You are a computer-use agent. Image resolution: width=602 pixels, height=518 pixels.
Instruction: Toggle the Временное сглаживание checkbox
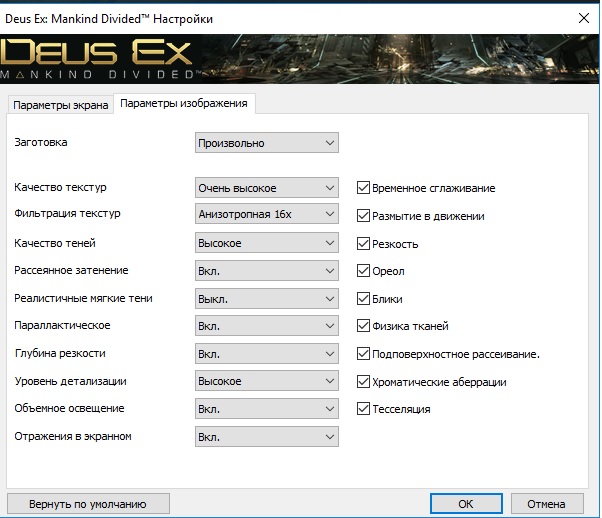363,188
